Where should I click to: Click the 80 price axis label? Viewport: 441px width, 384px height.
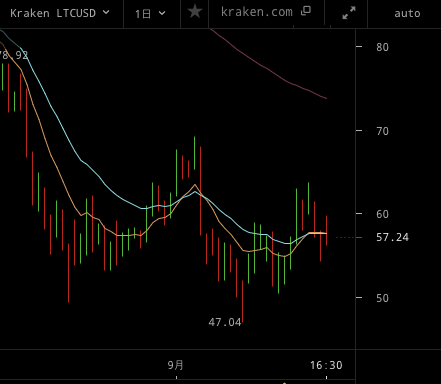pyautogui.click(x=382, y=47)
